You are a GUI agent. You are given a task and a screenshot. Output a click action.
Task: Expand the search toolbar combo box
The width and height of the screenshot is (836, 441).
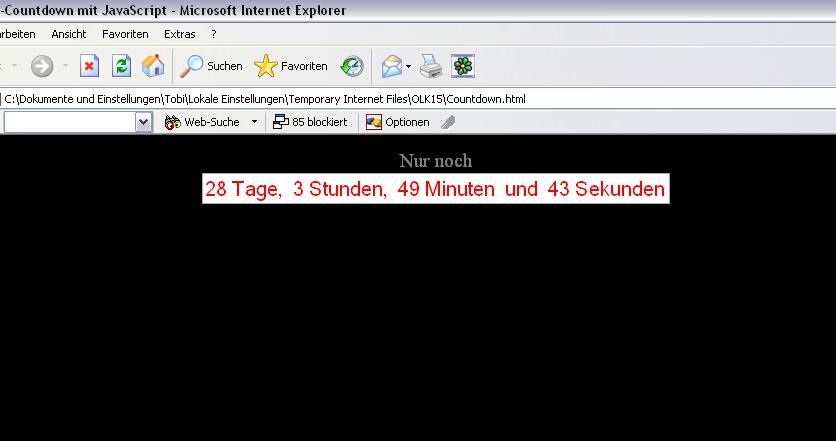pyautogui.click(x=143, y=122)
